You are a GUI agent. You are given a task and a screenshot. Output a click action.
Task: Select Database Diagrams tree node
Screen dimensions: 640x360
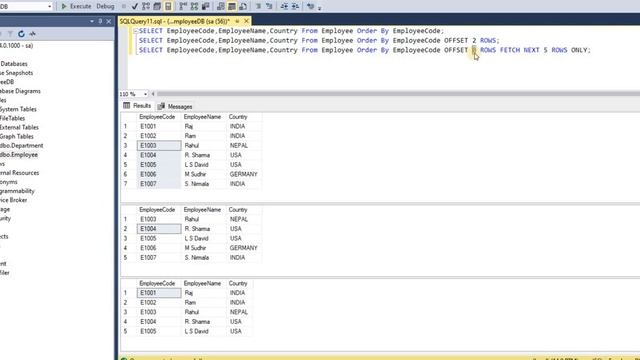20,91
